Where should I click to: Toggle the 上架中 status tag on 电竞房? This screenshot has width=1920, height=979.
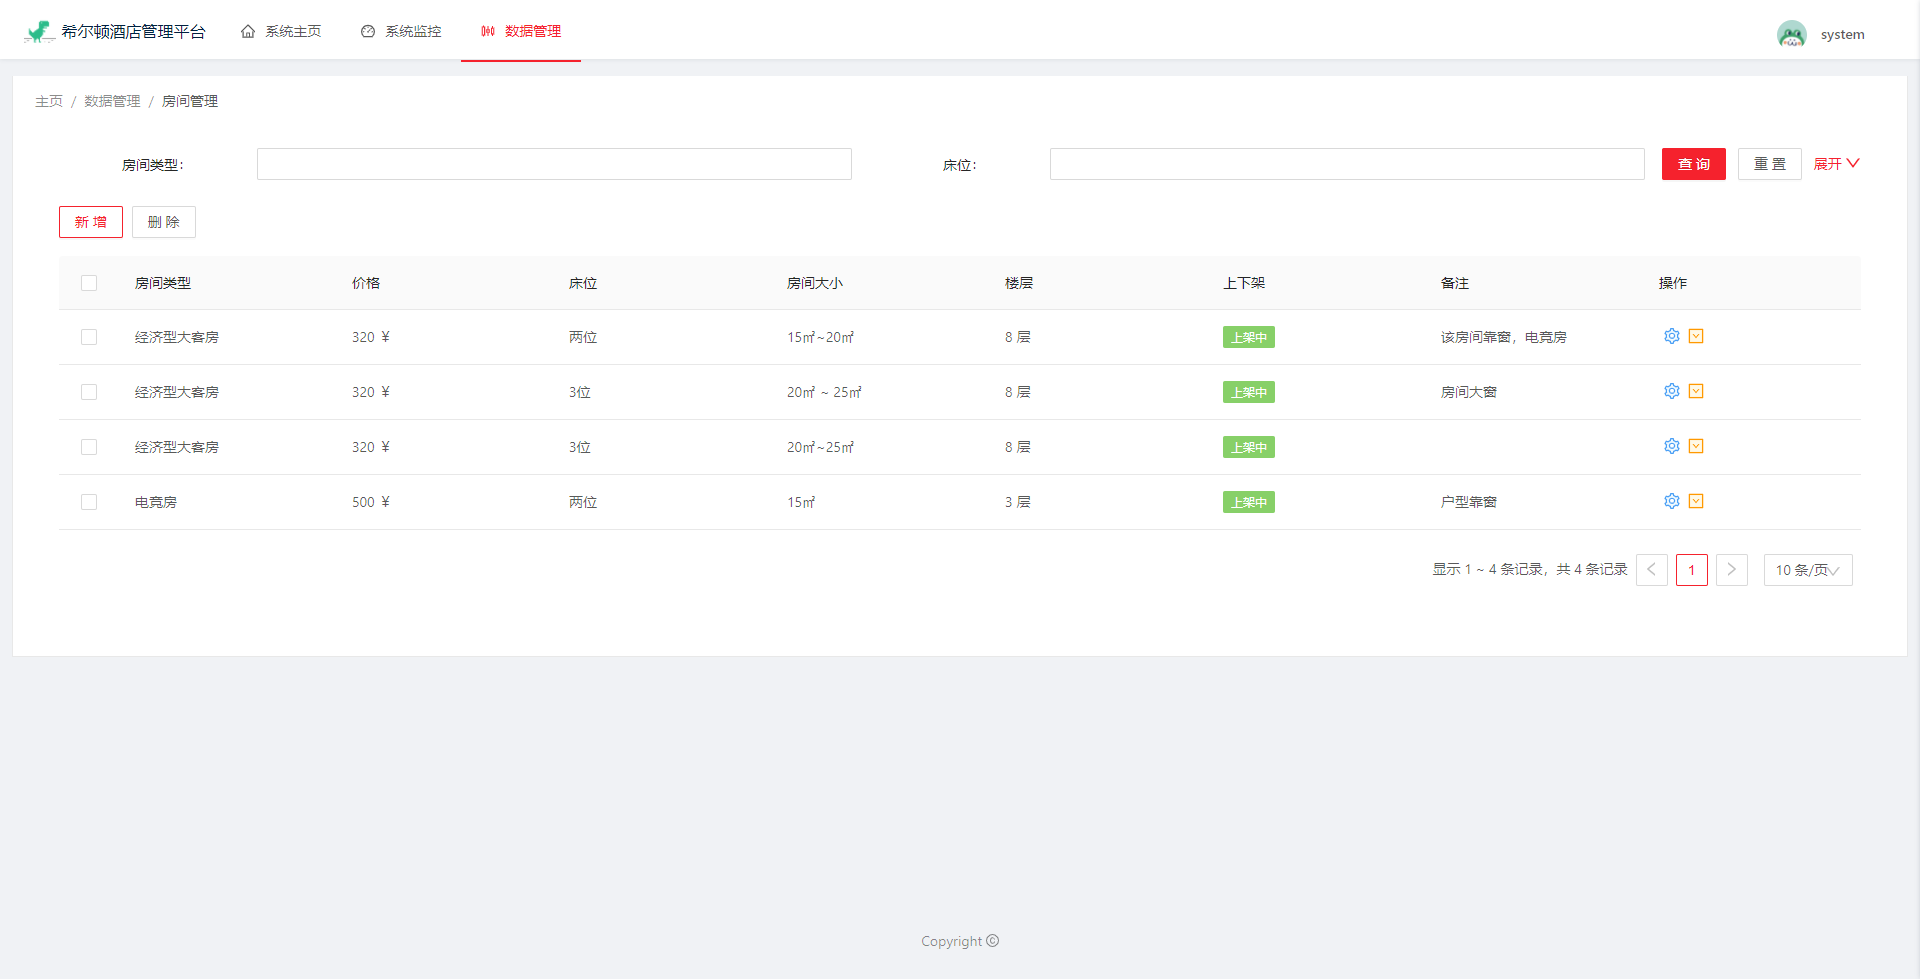coord(1248,501)
